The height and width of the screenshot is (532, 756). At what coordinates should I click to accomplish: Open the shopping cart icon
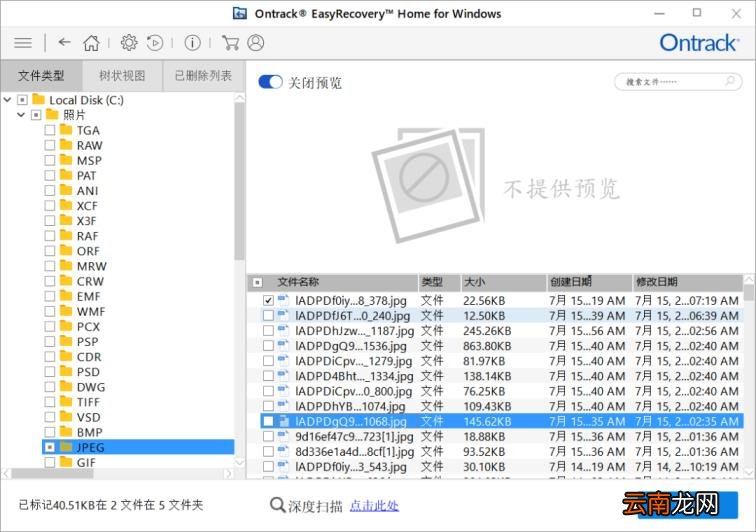point(230,43)
